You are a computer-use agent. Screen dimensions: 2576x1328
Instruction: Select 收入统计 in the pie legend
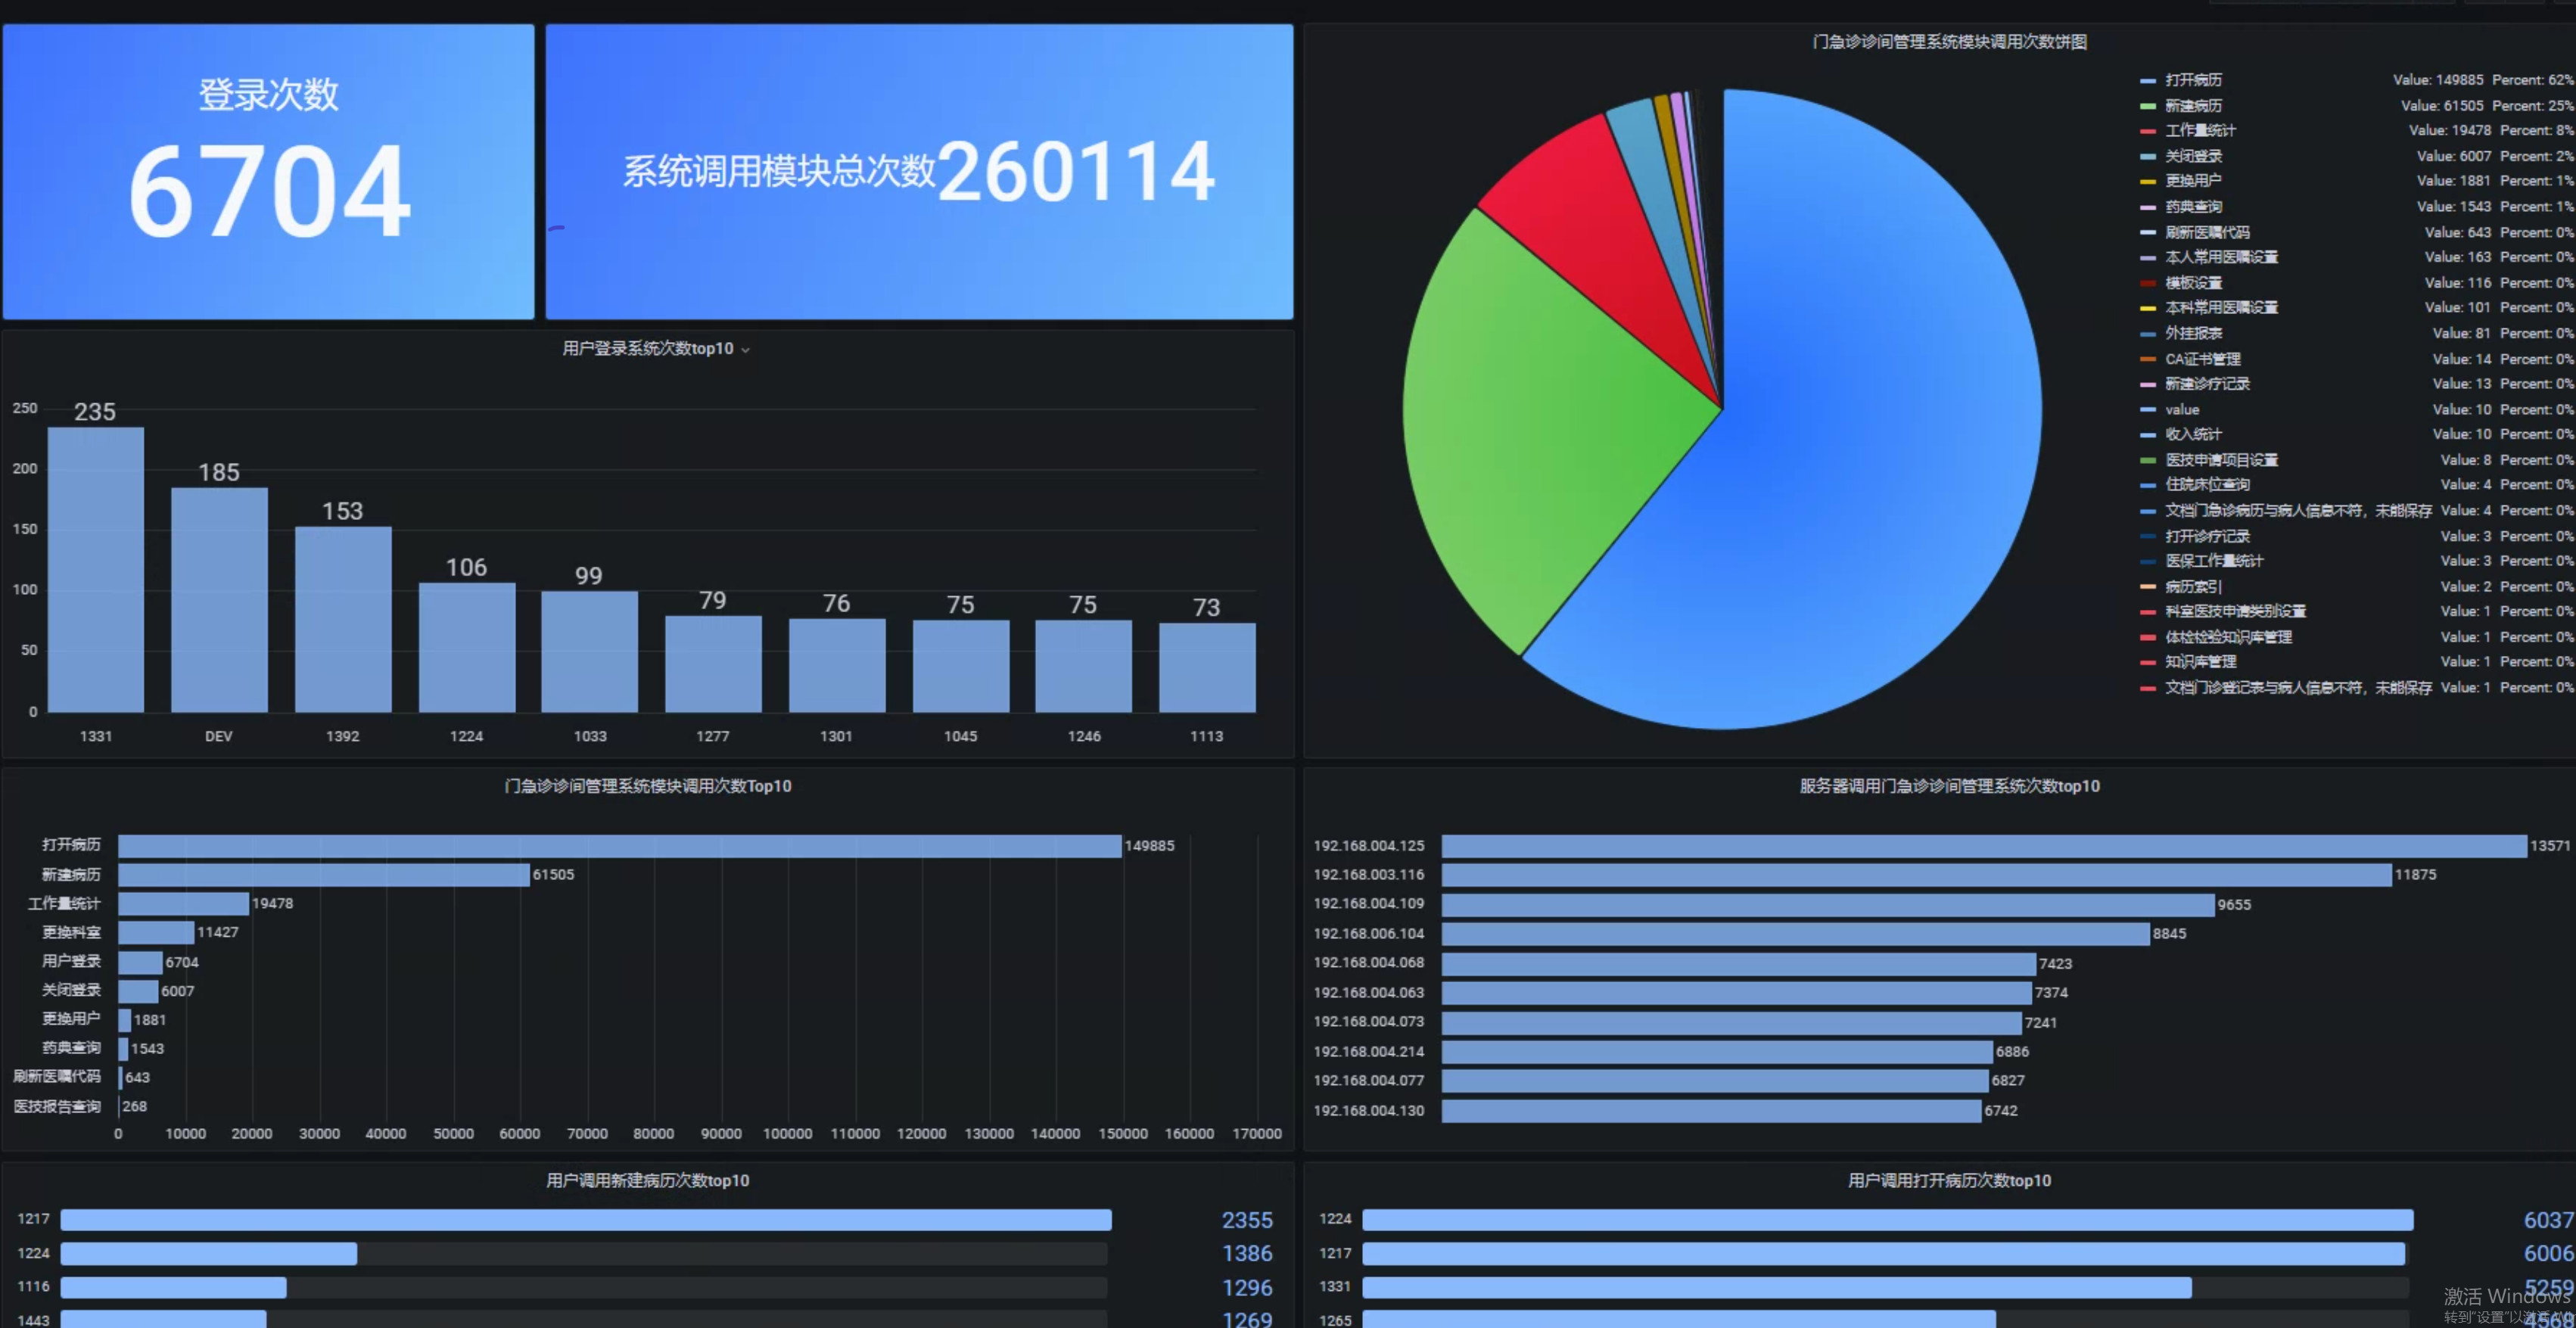(x=2193, y=434)
